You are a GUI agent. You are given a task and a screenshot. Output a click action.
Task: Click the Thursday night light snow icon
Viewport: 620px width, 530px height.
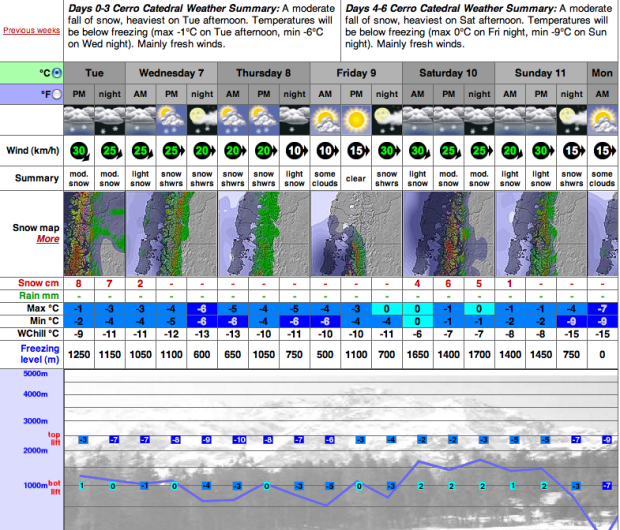pos(295,120)
